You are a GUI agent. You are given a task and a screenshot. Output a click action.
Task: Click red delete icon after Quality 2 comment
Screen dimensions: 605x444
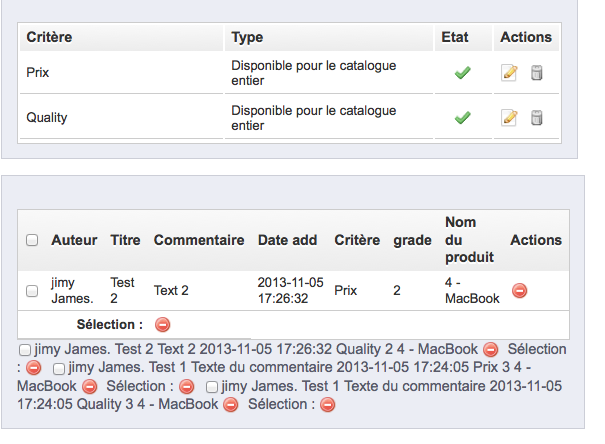pos(490,350)
